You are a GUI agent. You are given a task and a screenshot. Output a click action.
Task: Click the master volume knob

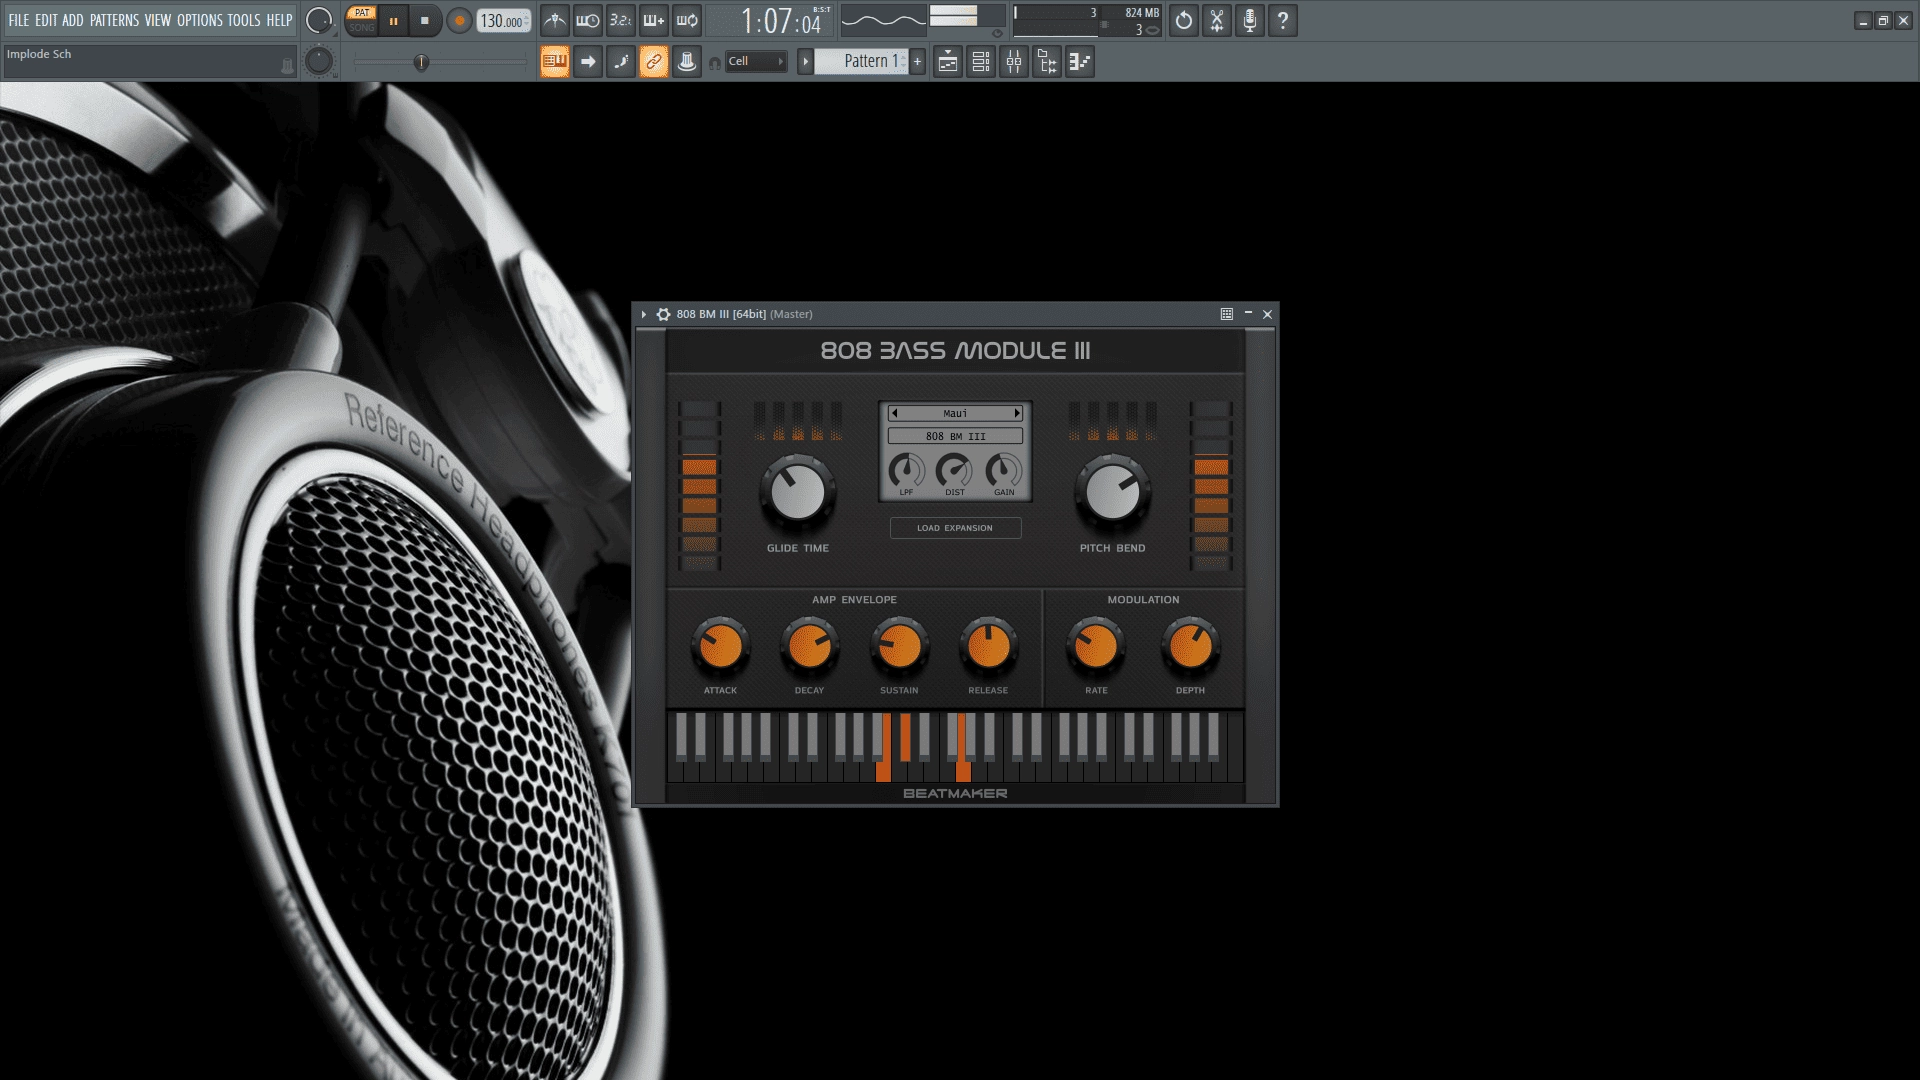tap(319, 20)
